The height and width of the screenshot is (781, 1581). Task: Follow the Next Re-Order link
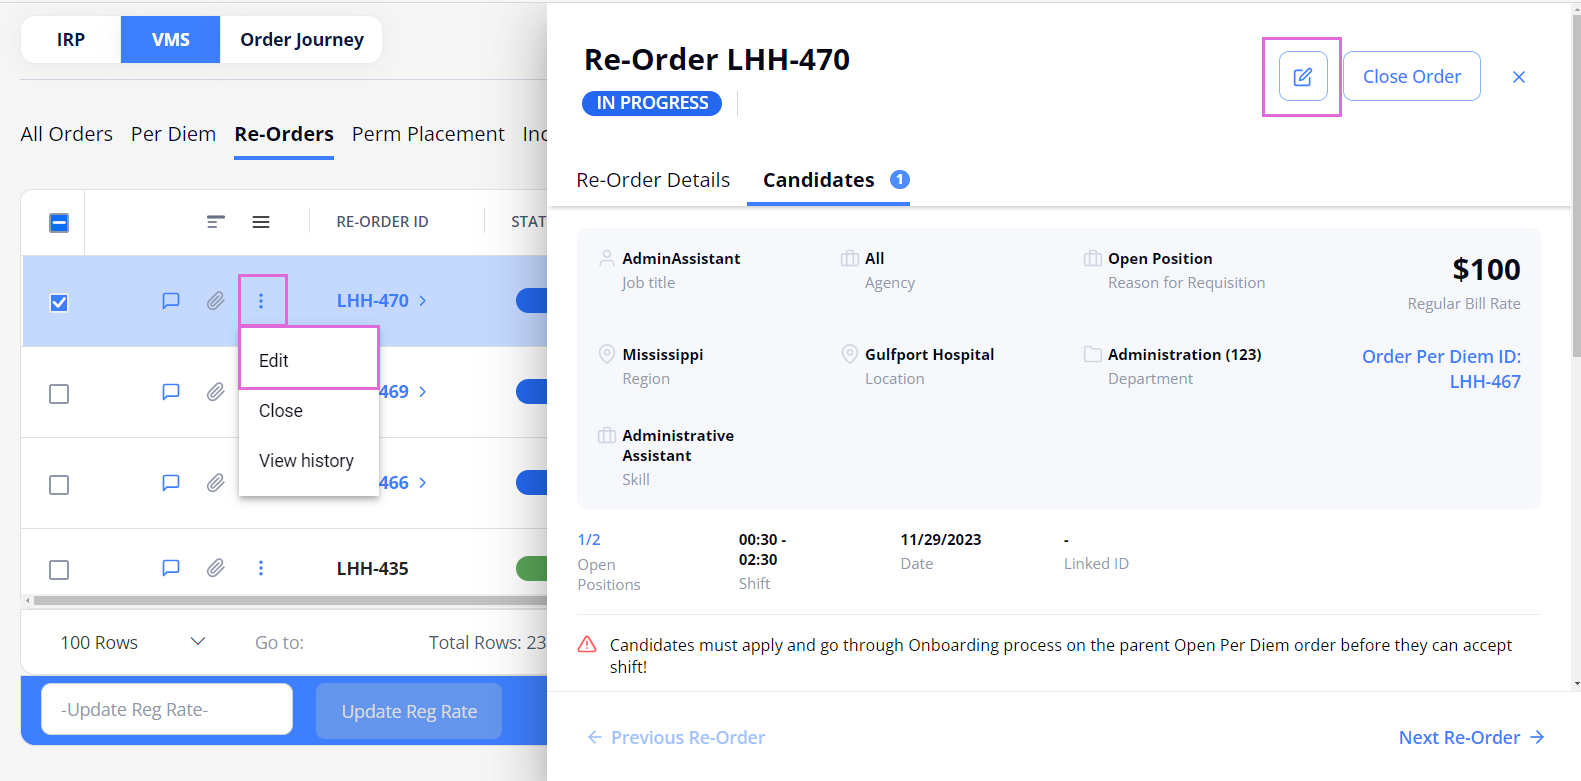(x=1471, y=738)
